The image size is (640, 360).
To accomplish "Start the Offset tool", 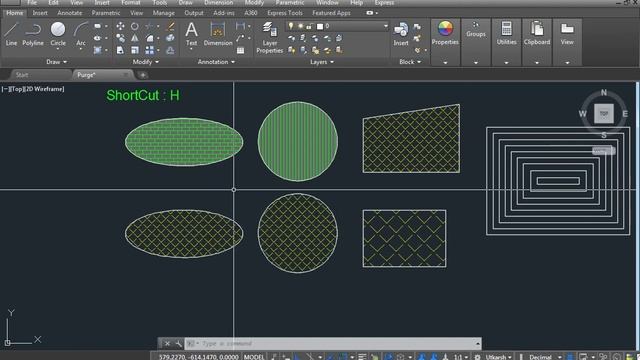I will click(171, 50).
